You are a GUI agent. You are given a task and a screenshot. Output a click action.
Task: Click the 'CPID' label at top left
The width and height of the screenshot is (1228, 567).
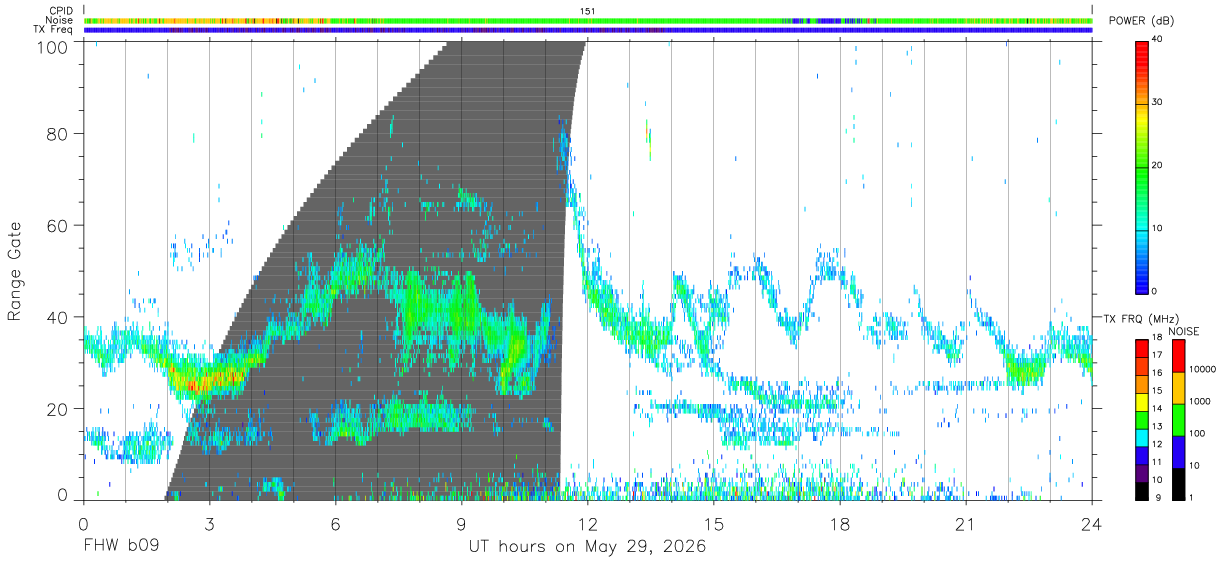coord(60,11)
